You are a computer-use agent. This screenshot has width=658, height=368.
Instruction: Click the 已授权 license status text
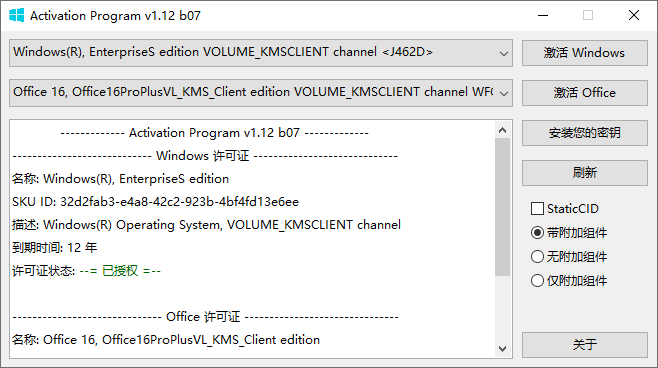tap(120, 271)
